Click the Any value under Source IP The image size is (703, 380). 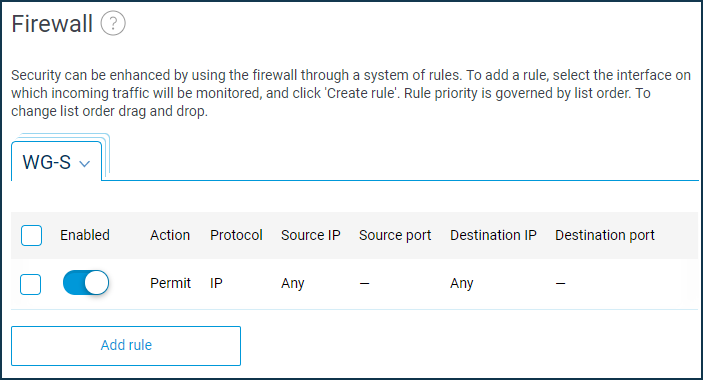[x=293, y=283]
